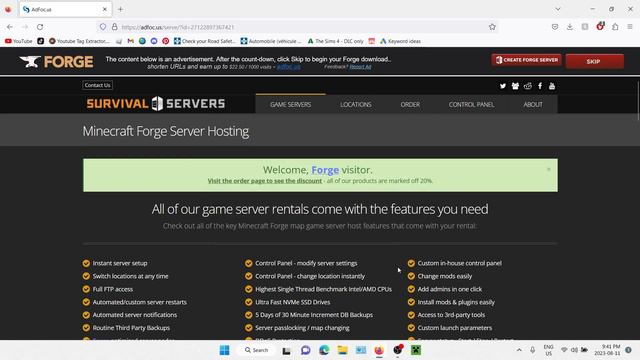Open Survival Servers Reddit icon
The height and width of the screenshot is (360, 640).
tap(528, 86)
